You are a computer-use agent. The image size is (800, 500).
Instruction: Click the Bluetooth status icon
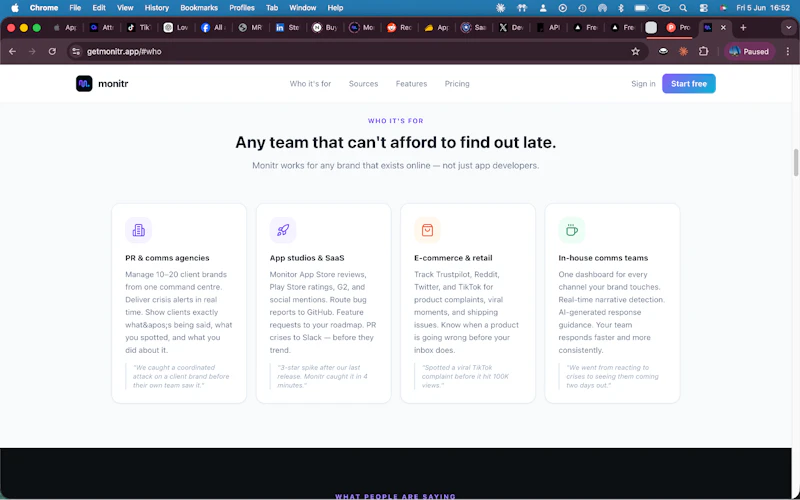[x=621, y=8]
